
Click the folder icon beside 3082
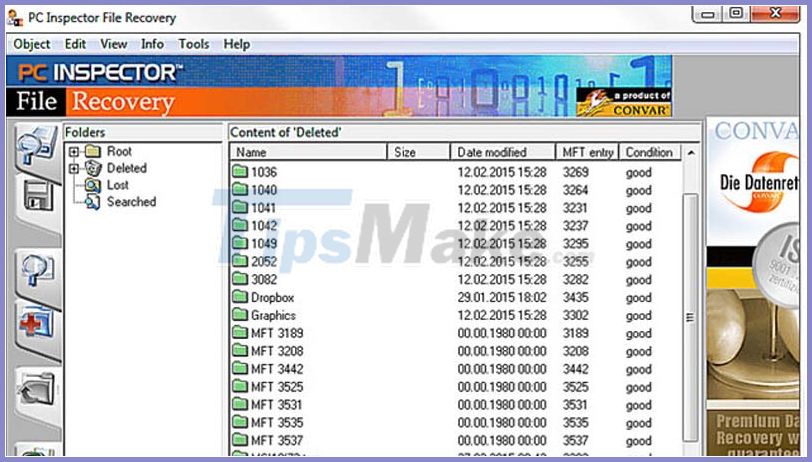240,279
